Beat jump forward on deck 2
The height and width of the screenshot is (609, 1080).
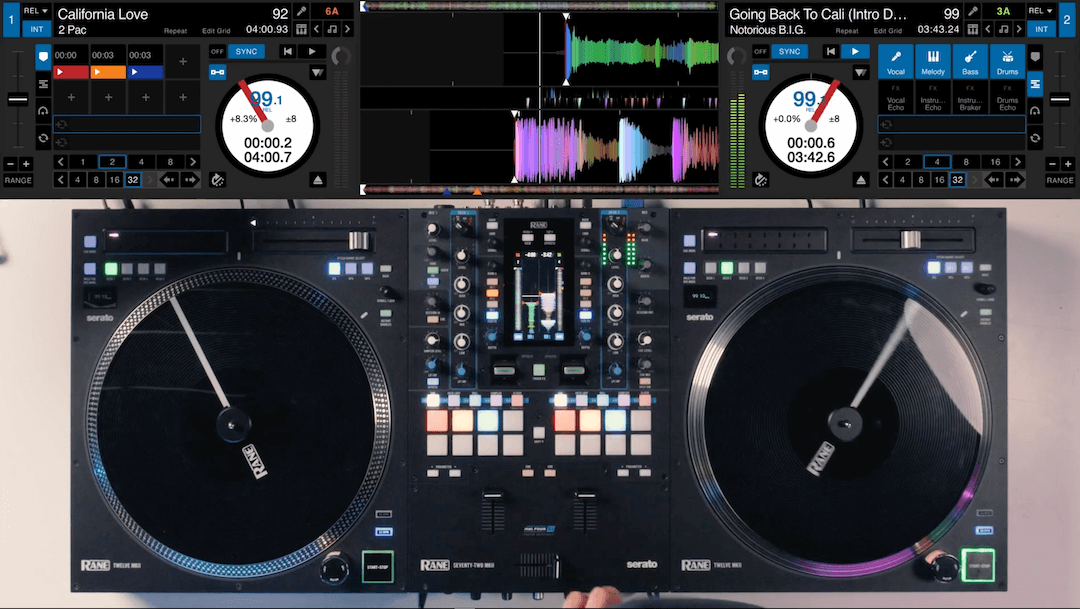tap(1015, 180)
